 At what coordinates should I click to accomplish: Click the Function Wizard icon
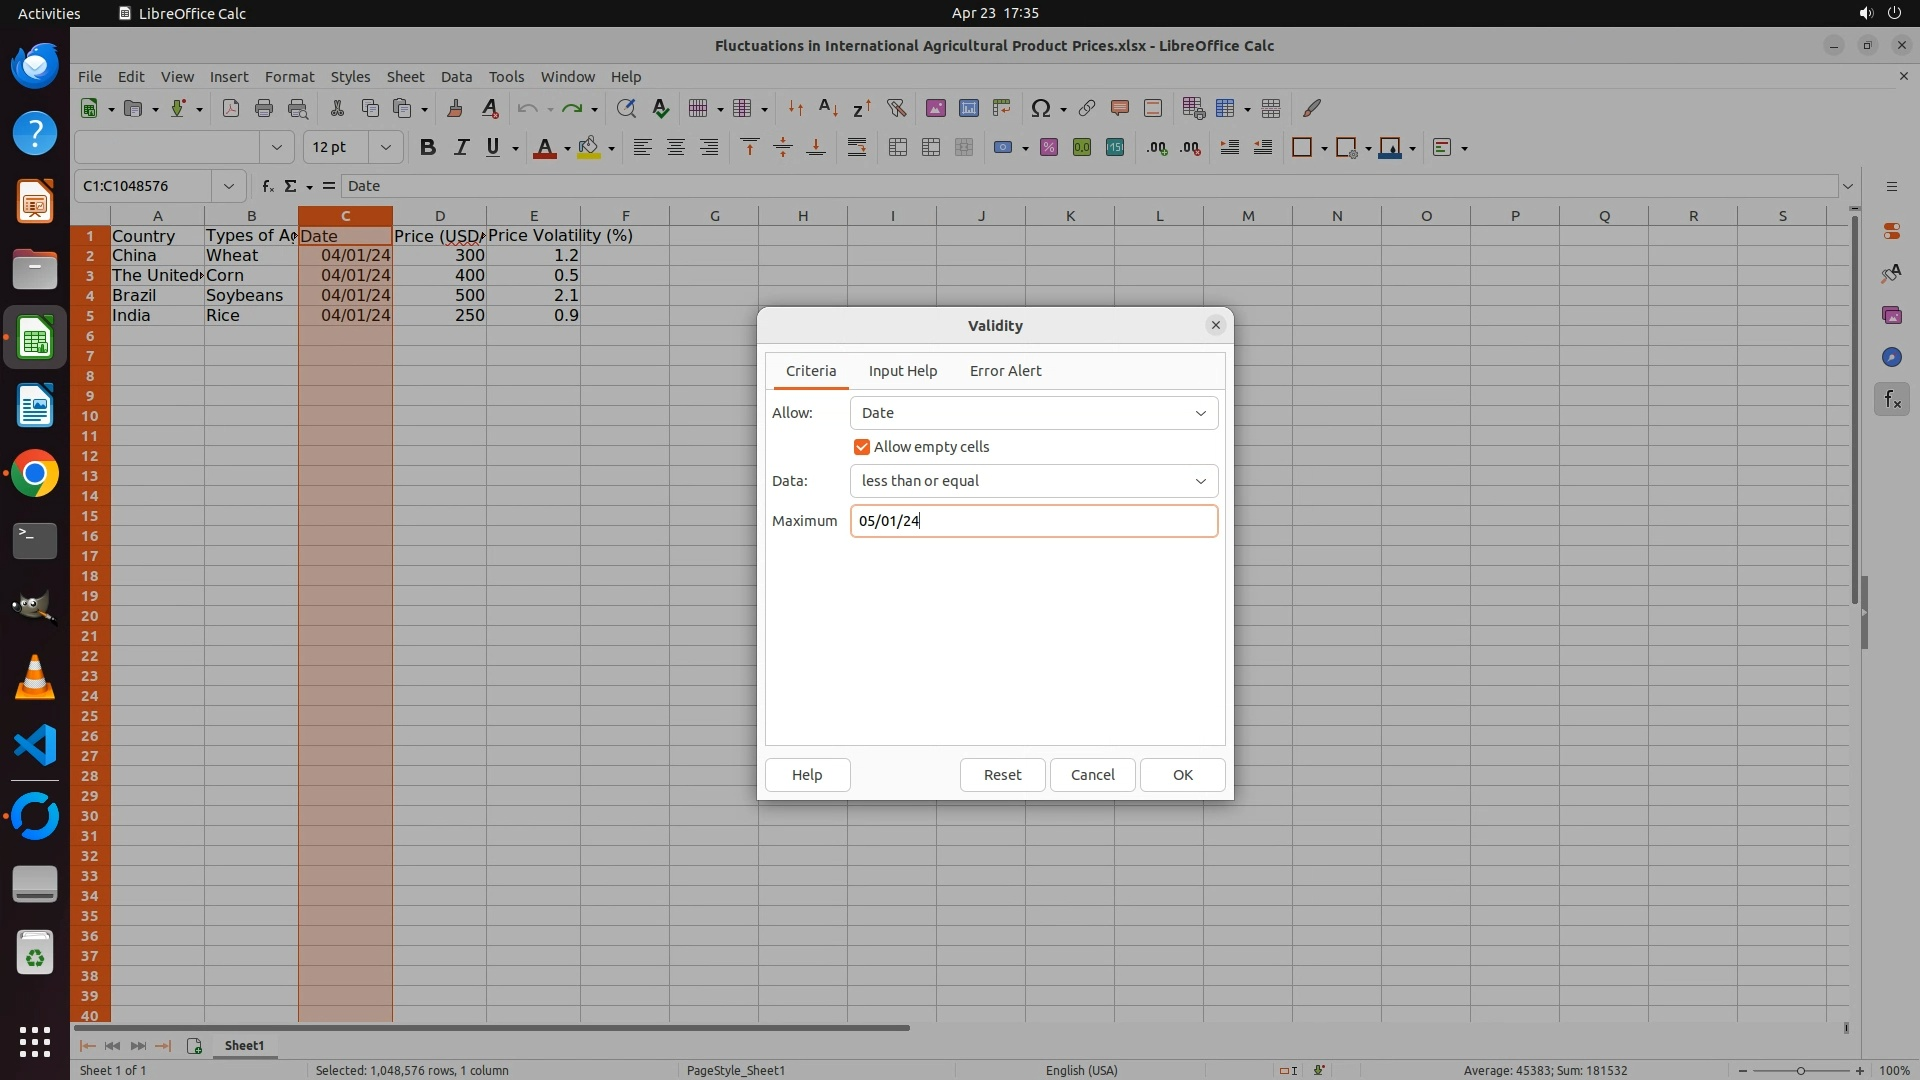point(267,186)
